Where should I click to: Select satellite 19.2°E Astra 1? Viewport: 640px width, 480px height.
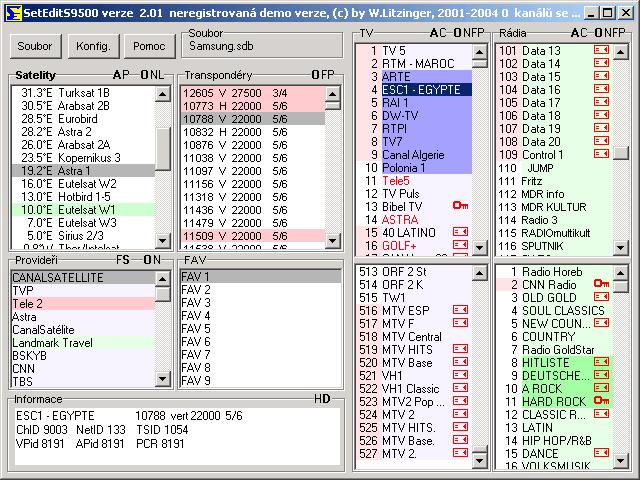click(x=83, y=171)
